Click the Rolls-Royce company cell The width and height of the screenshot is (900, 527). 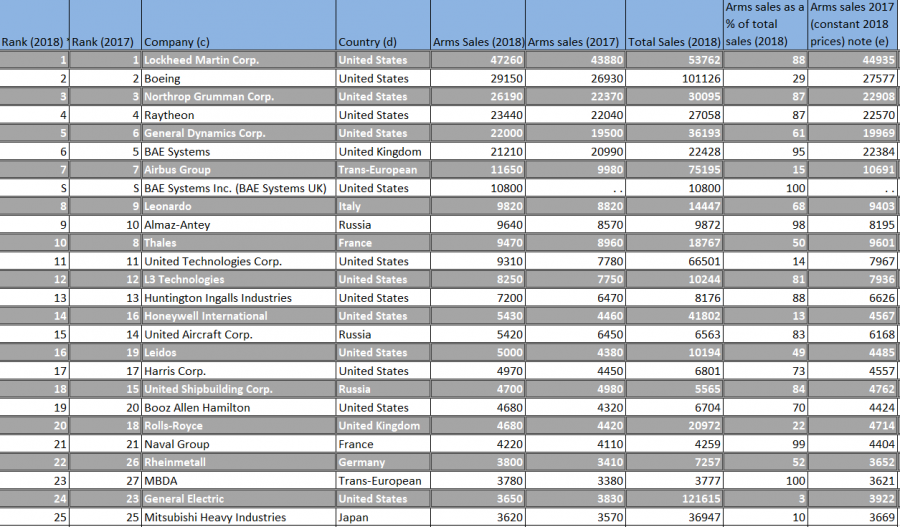coord(239,426)
